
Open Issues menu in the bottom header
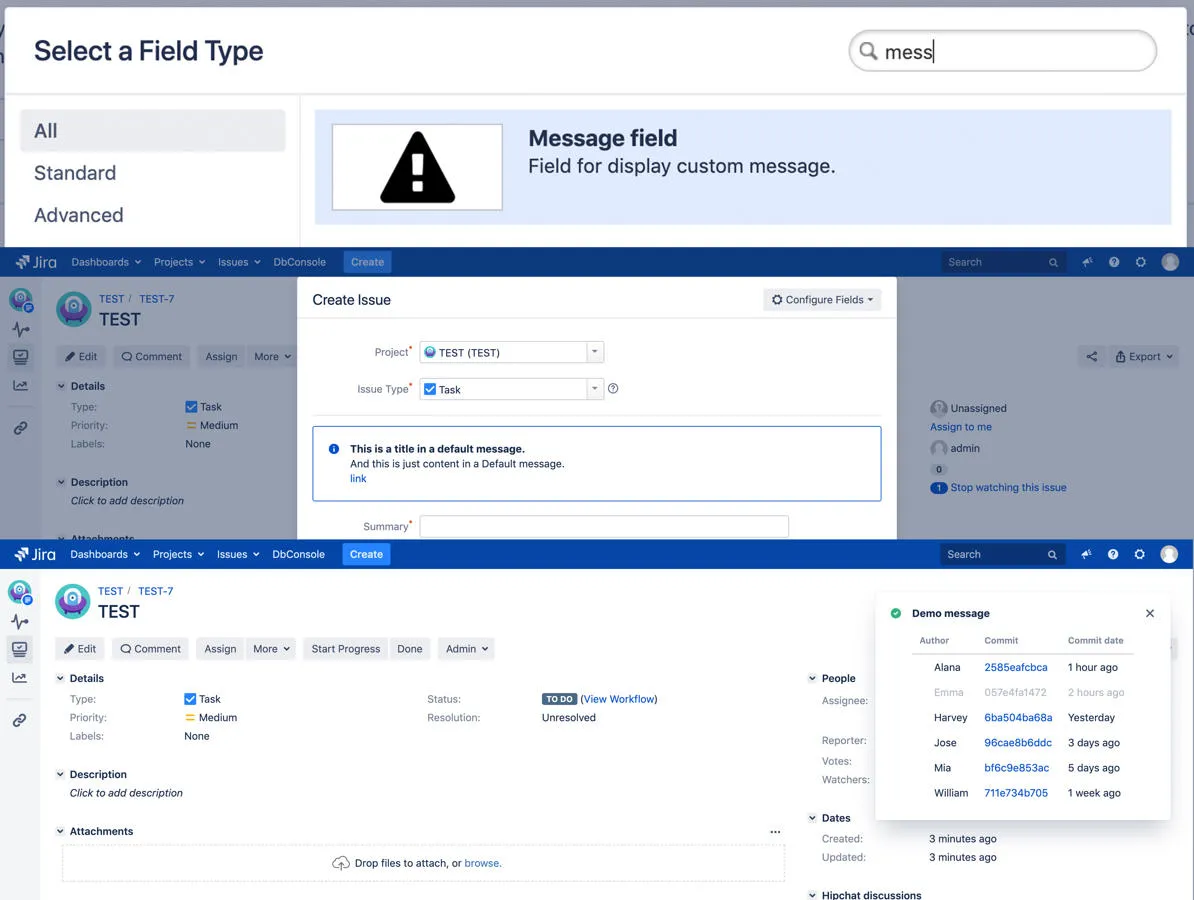click(x=238, y=554)
